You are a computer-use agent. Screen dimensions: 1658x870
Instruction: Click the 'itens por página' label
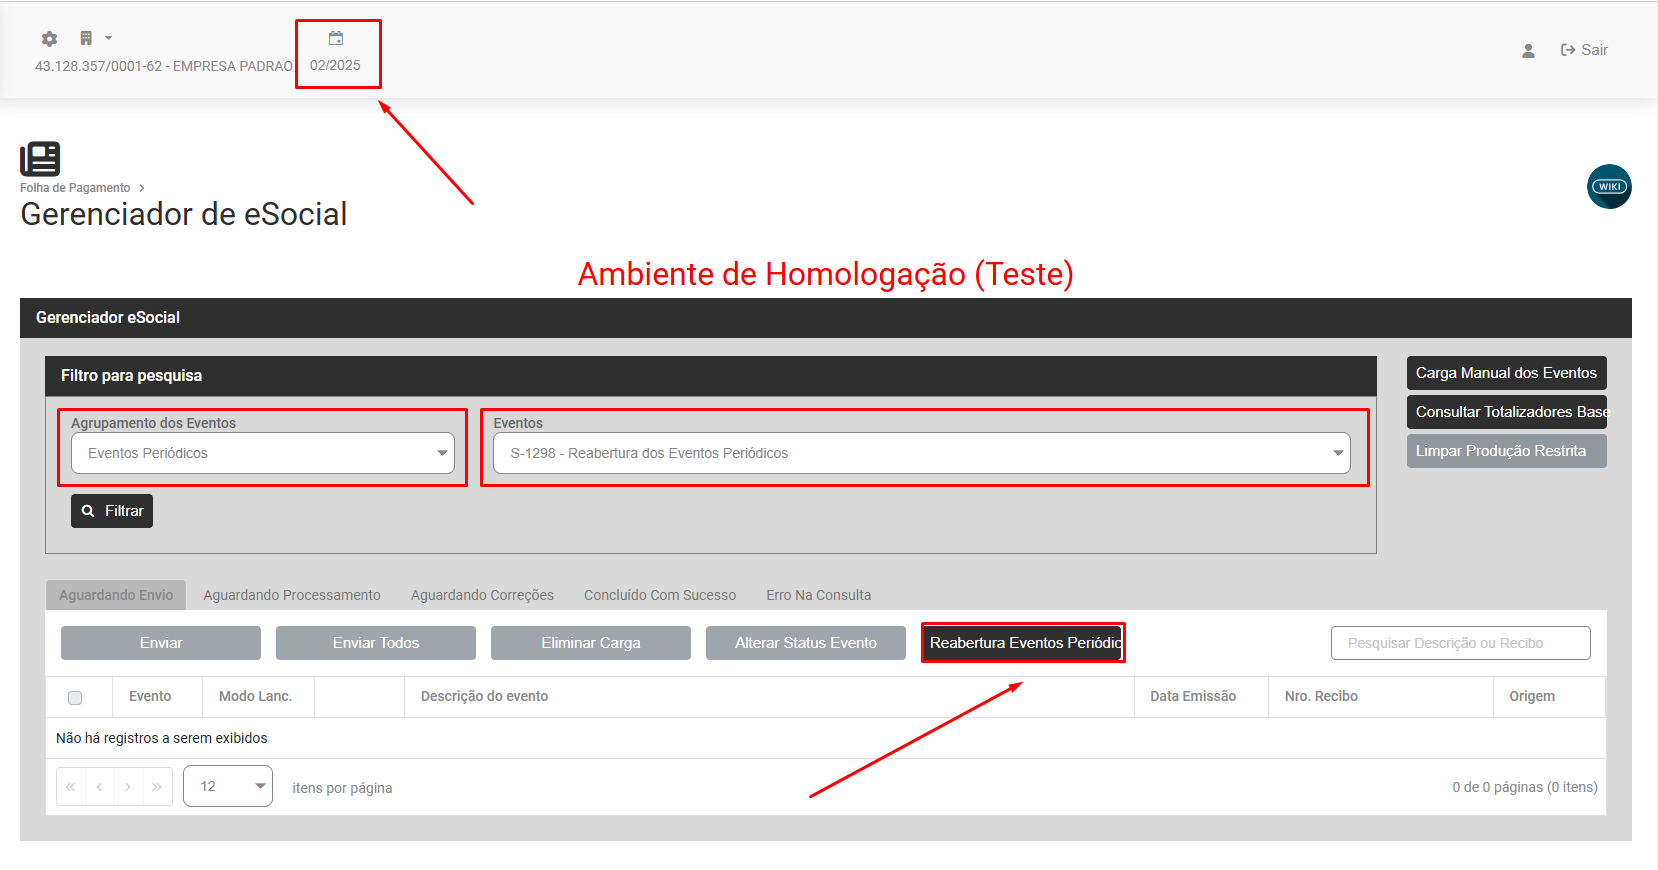[x=342, y=788]
